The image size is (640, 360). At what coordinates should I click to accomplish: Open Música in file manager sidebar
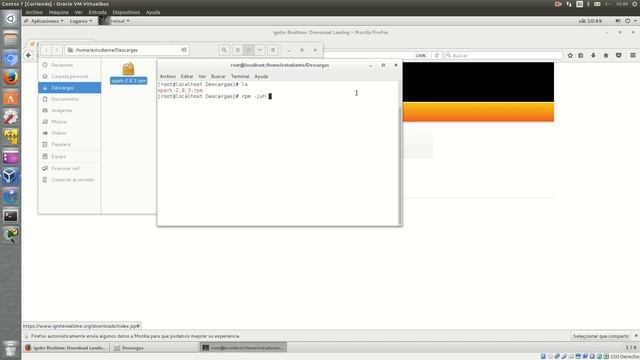pyautogui.click(x=70, y=122)
